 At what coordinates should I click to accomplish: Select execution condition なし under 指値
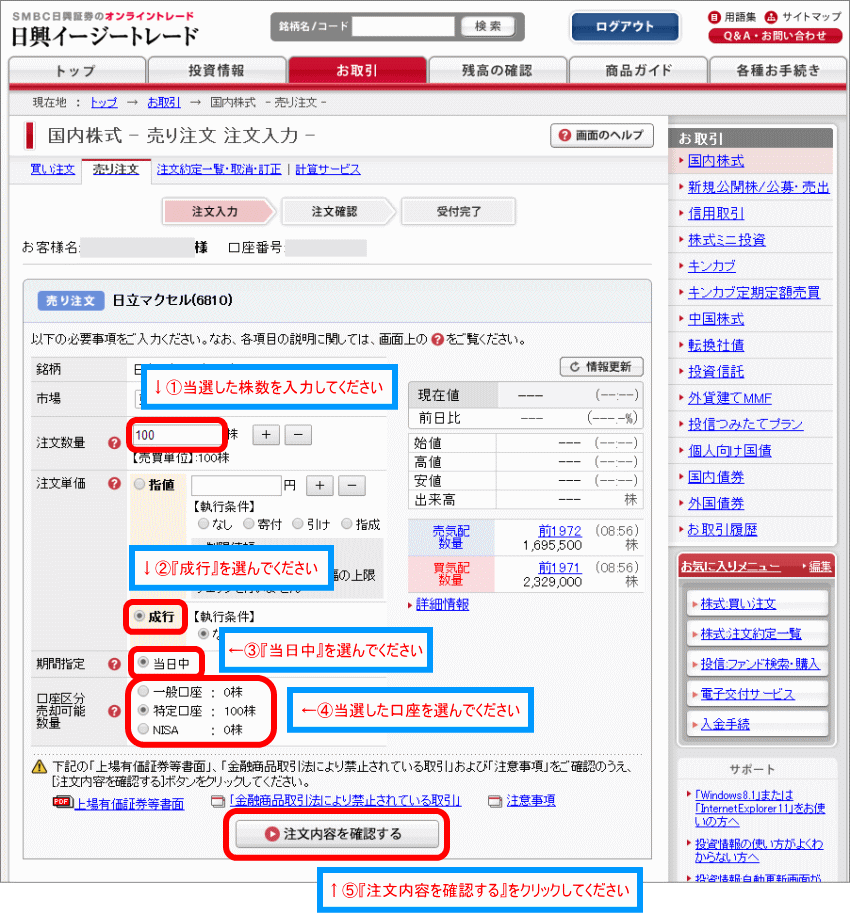point(203,523)
